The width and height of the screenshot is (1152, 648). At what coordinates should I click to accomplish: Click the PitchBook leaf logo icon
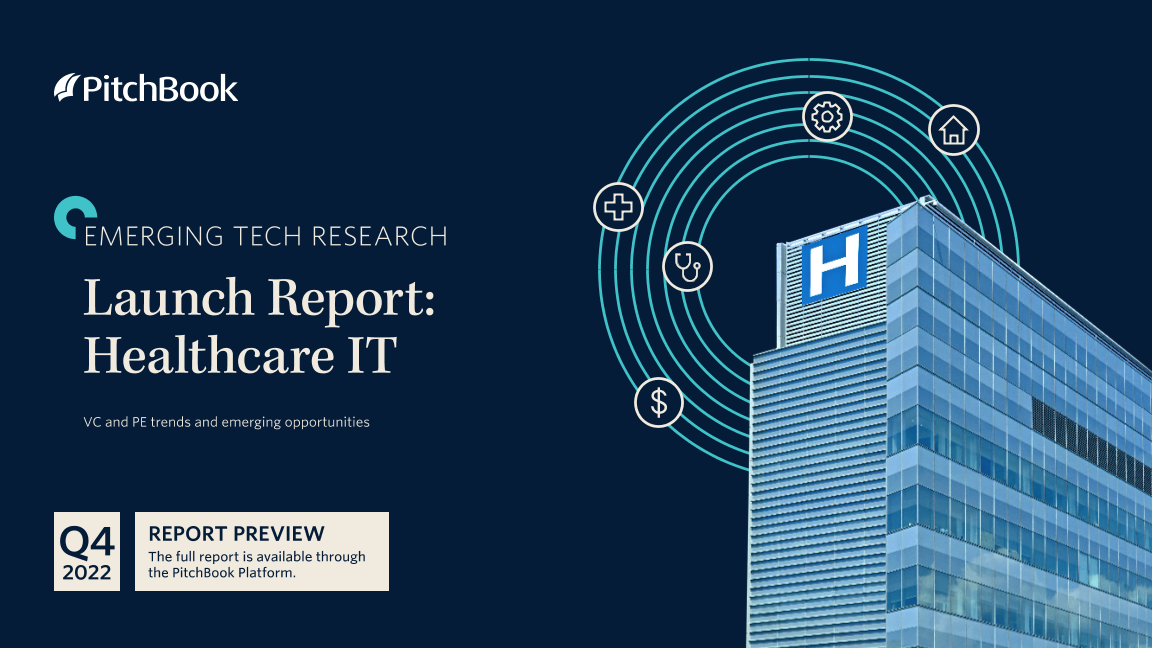[66, 88]
